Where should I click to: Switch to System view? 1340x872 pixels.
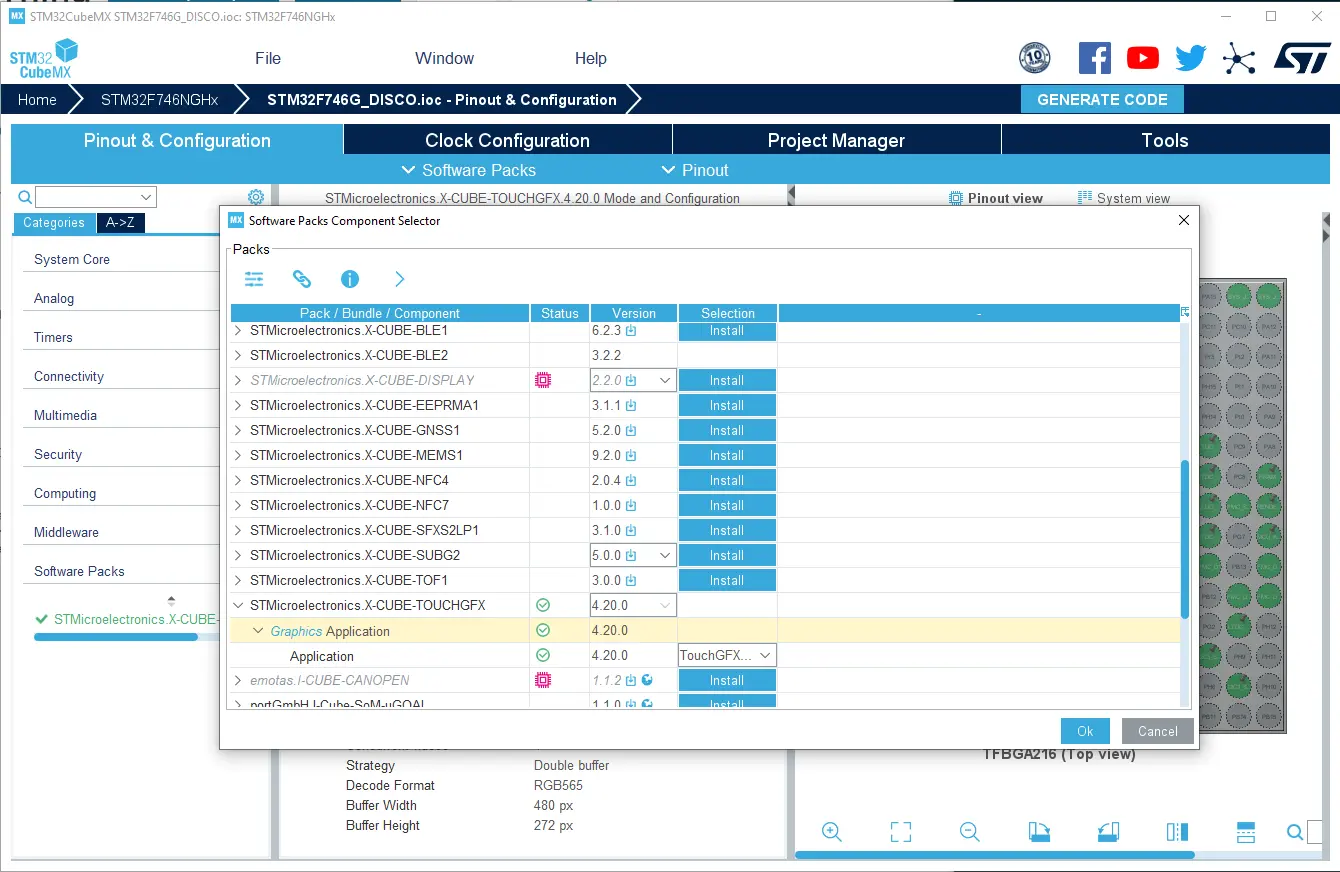tap(1123, 198)
